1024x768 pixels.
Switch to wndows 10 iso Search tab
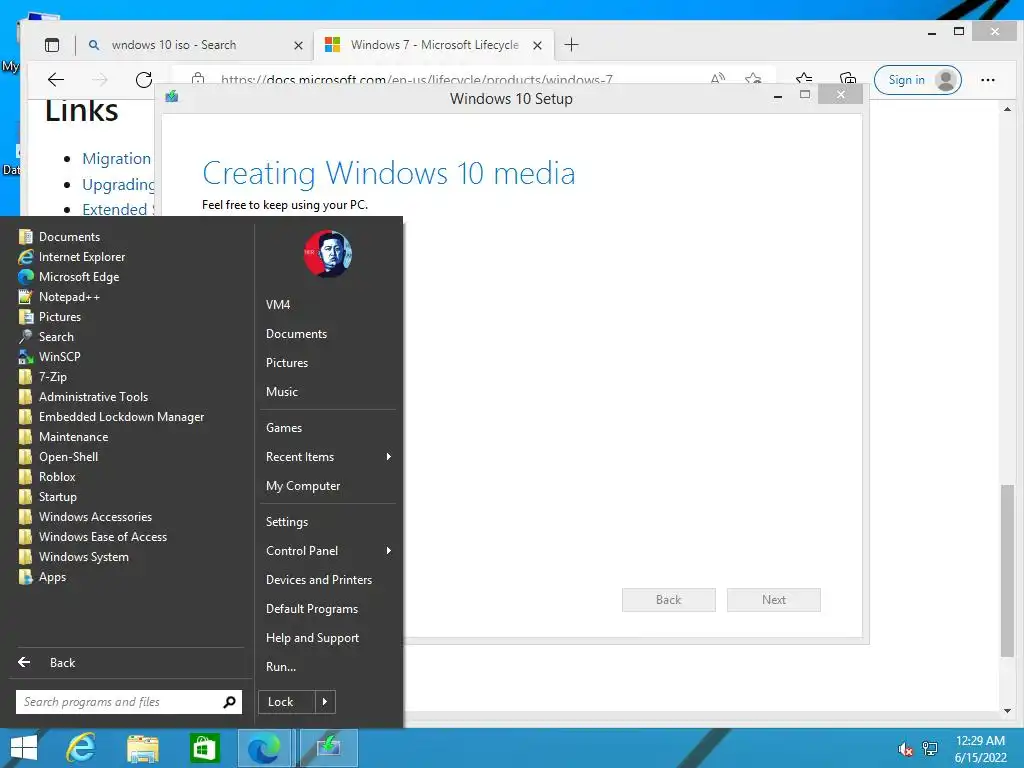[x=174, y=45]
